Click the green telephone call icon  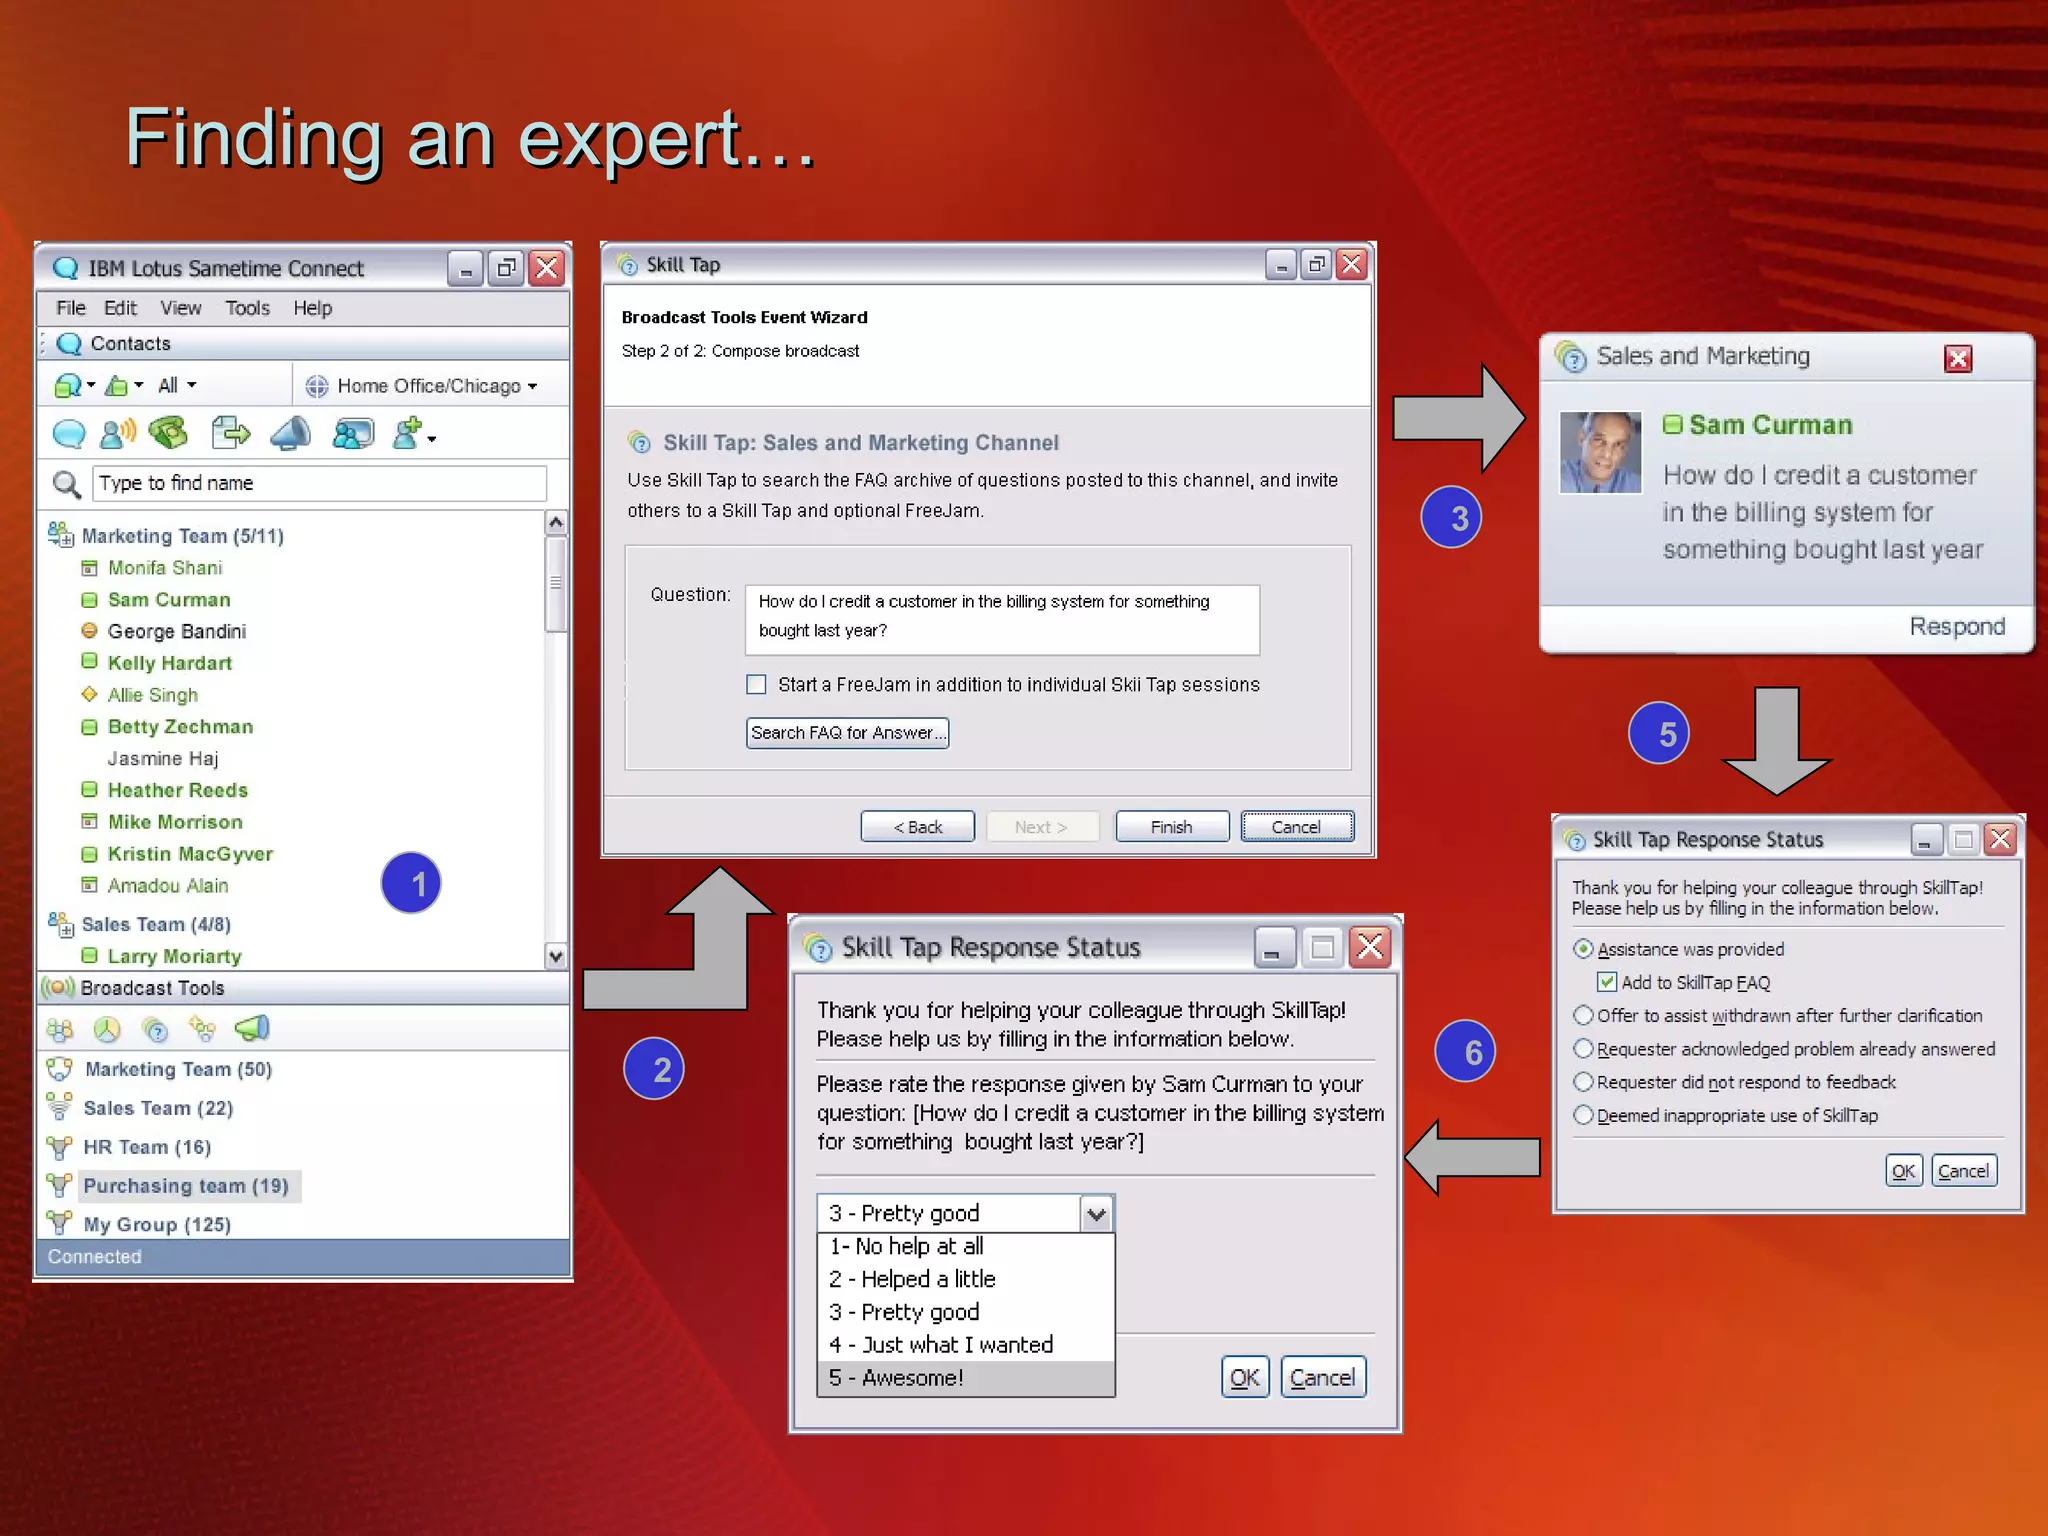(x=168, y=432)
